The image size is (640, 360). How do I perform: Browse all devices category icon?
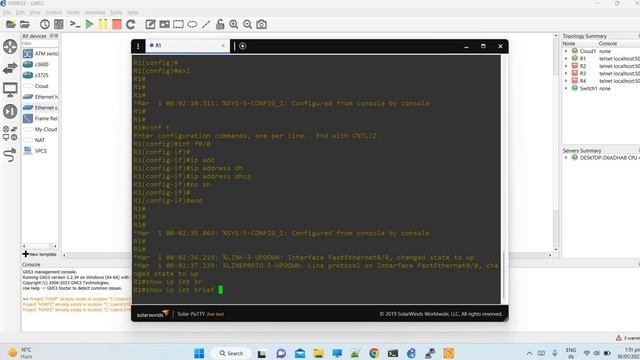coord(10,133)
